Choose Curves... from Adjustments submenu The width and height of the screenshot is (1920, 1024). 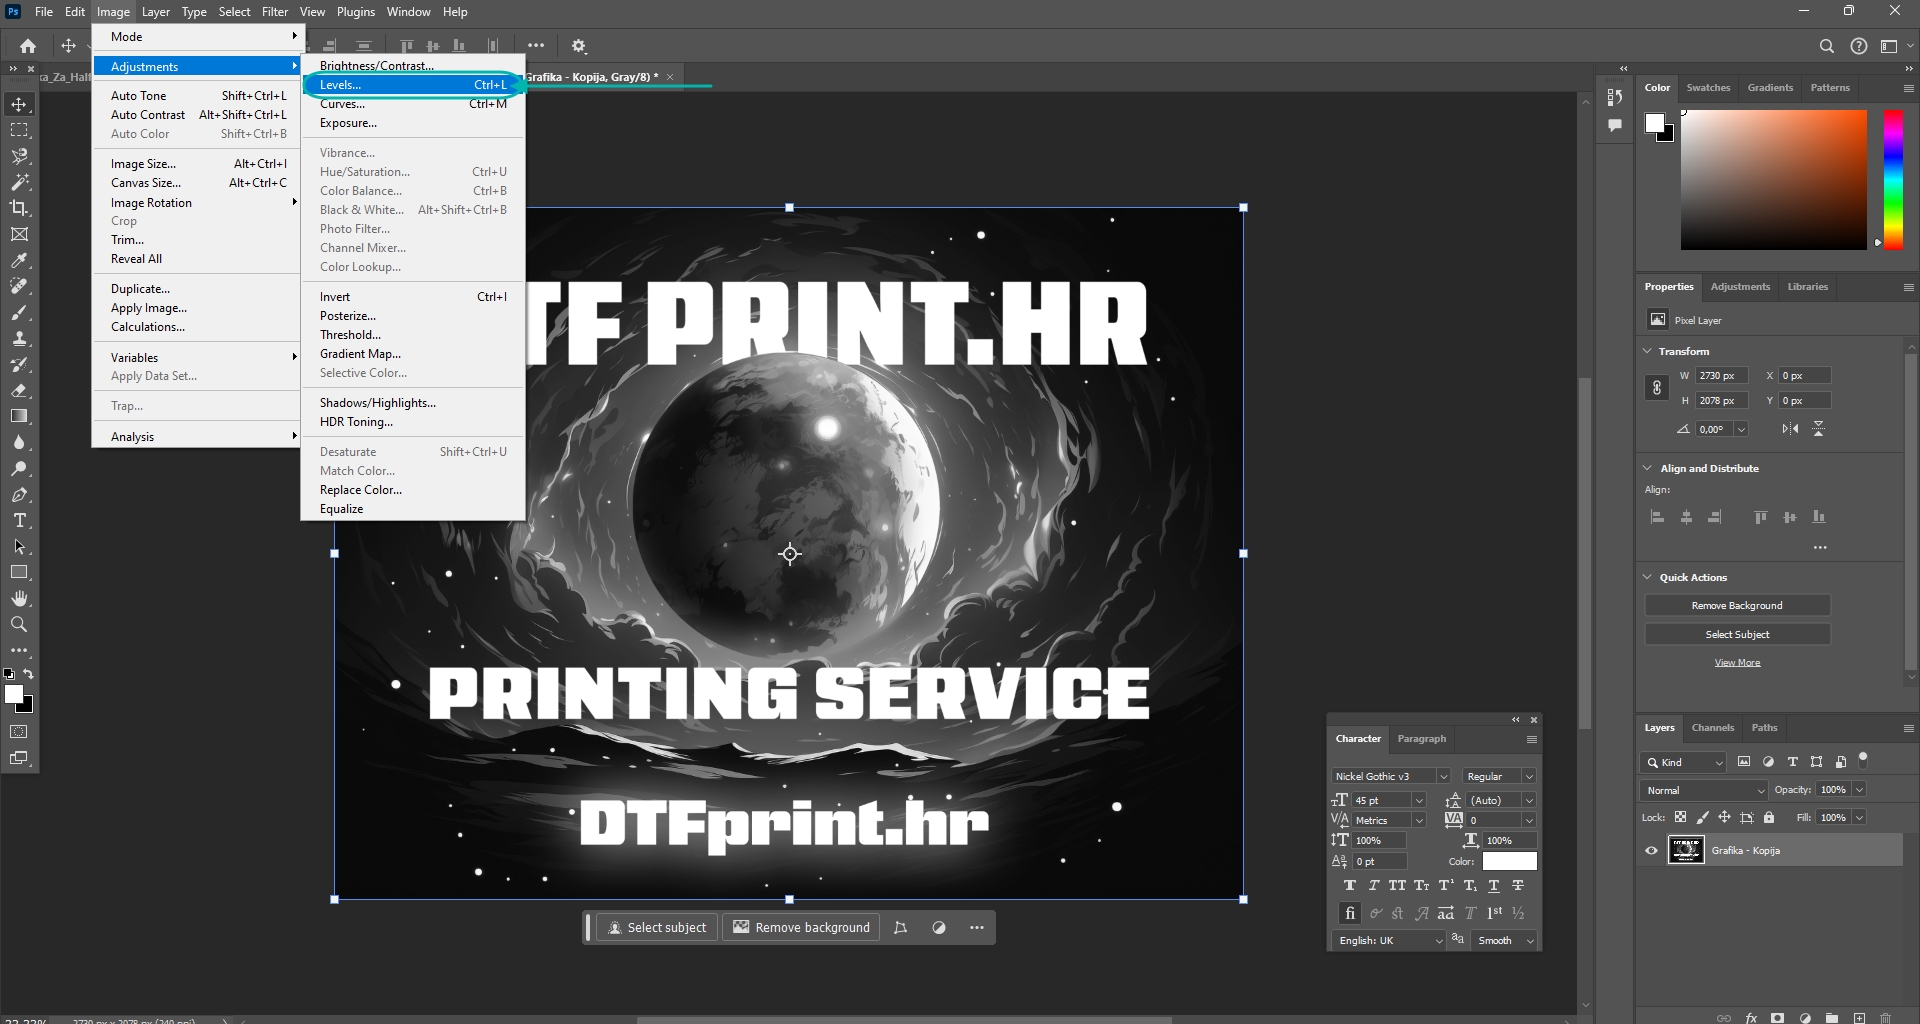tap(413, 104)
